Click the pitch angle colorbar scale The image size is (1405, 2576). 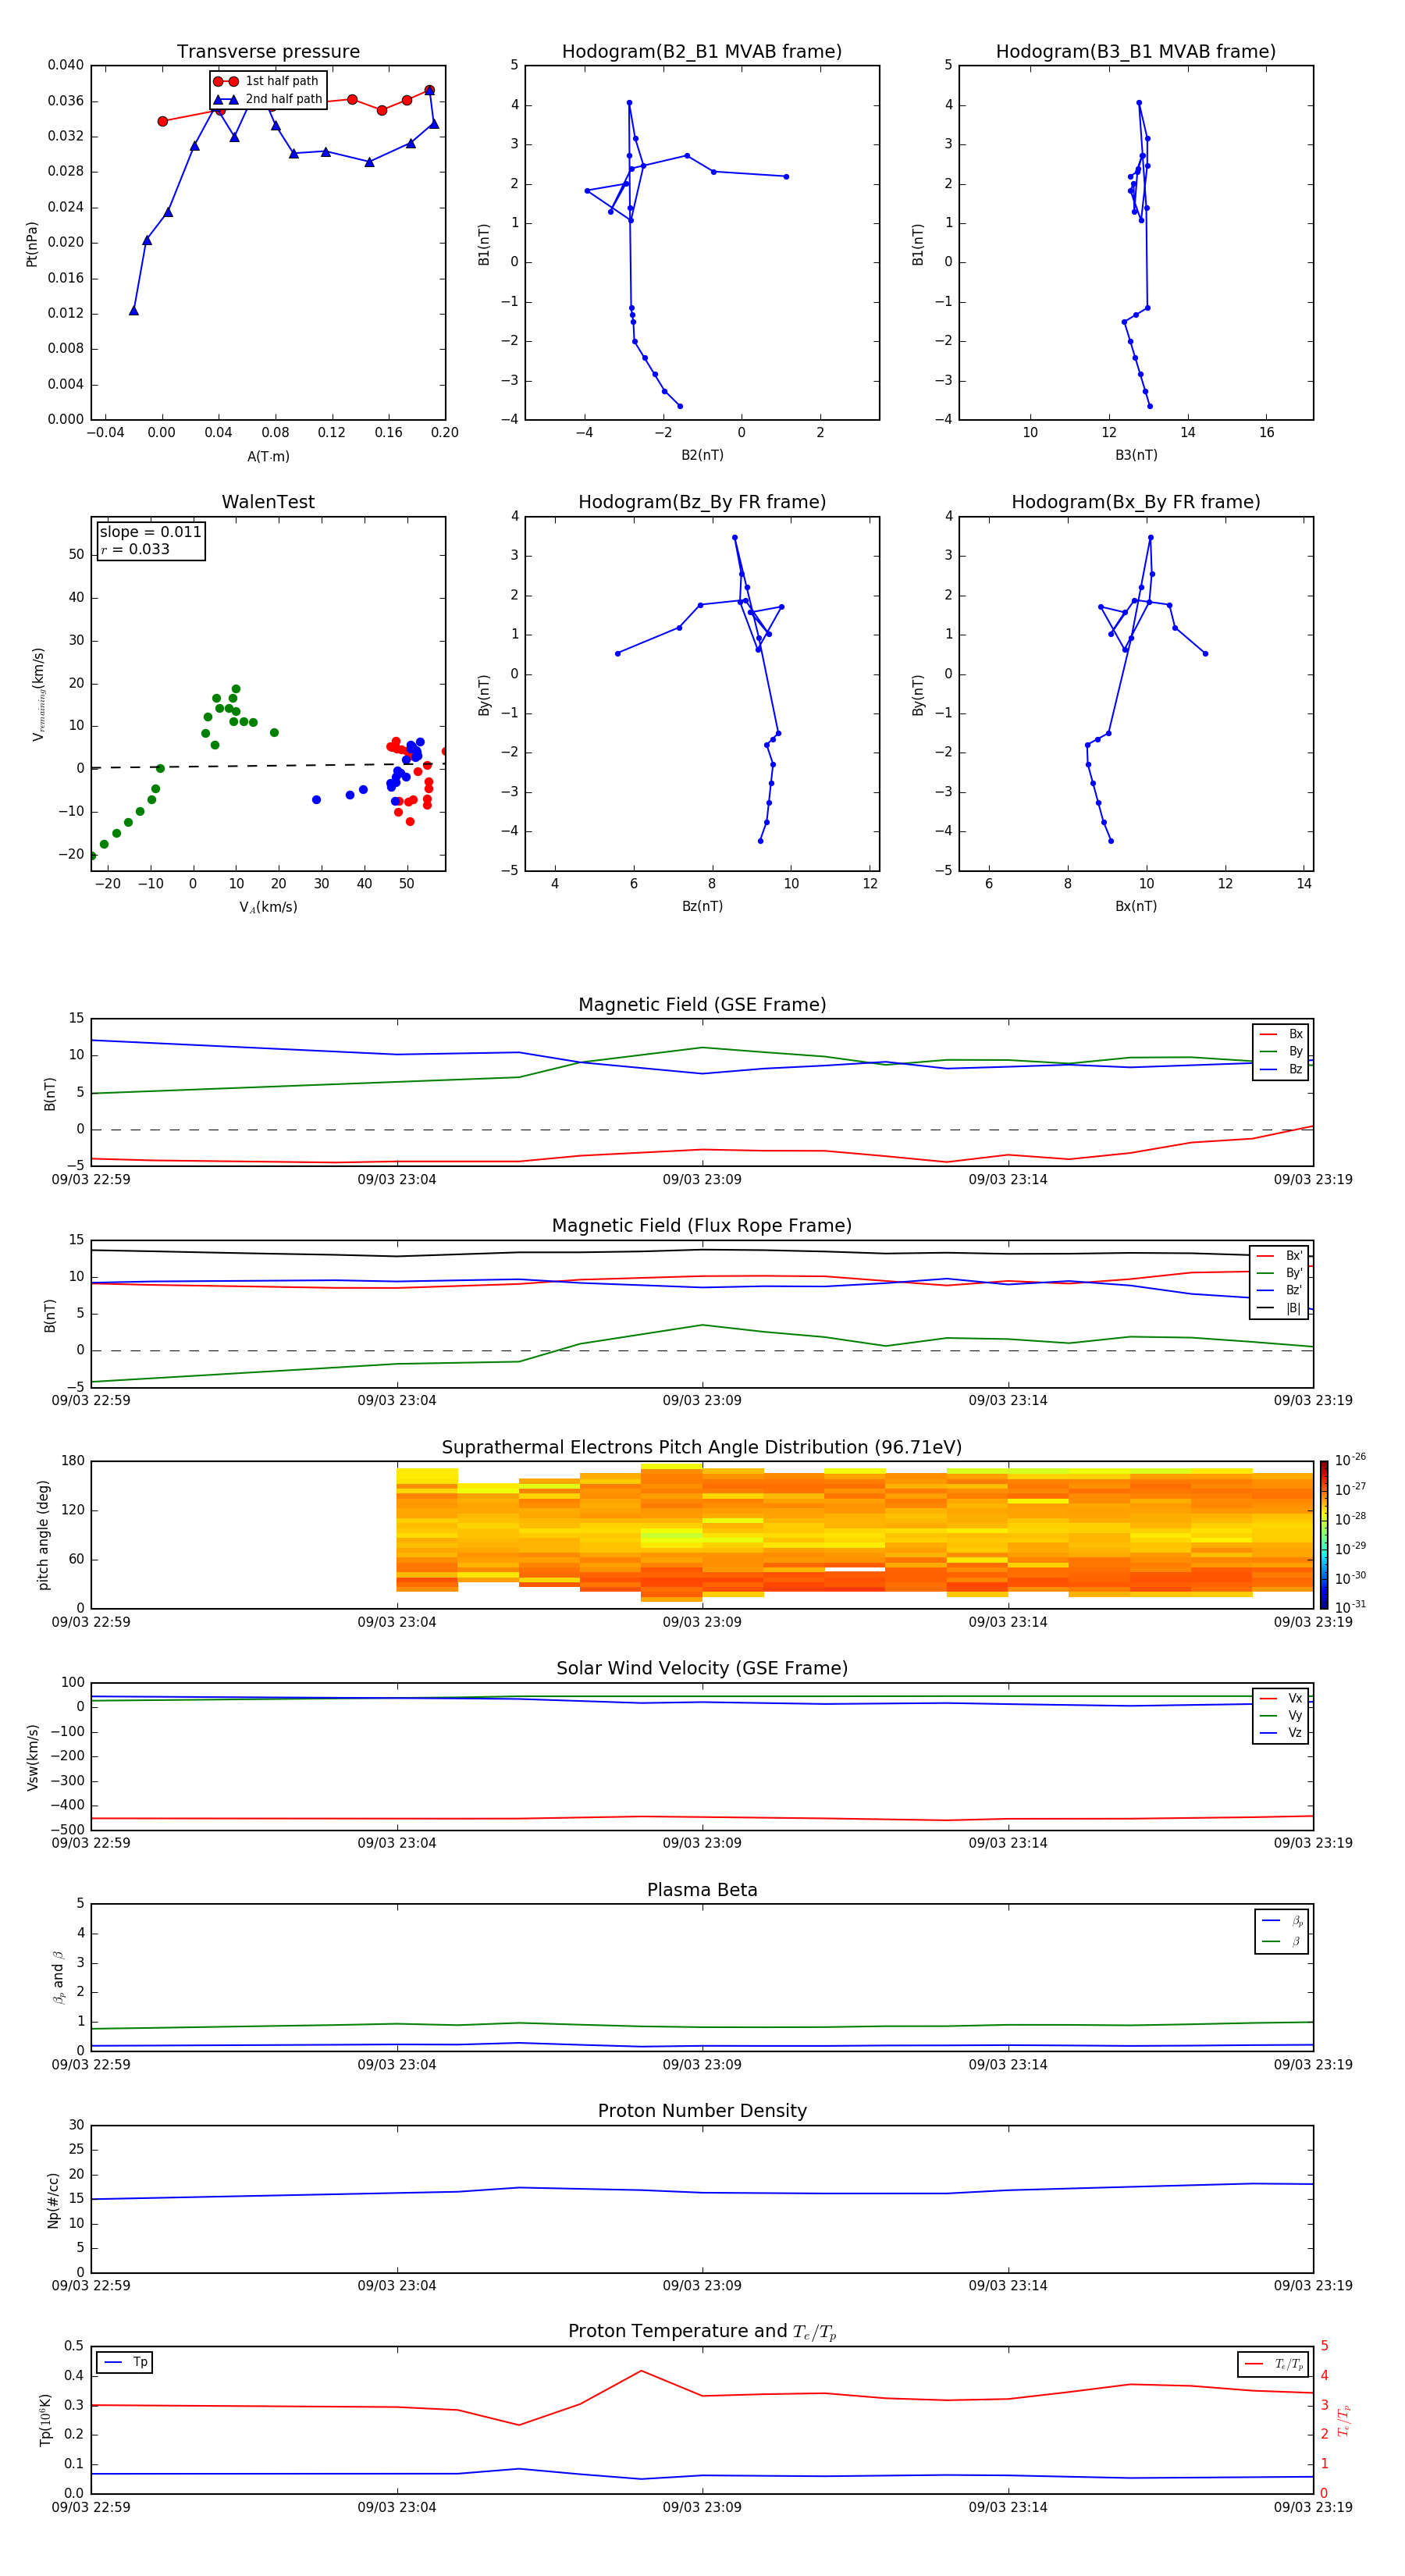pos(1324,1534)
